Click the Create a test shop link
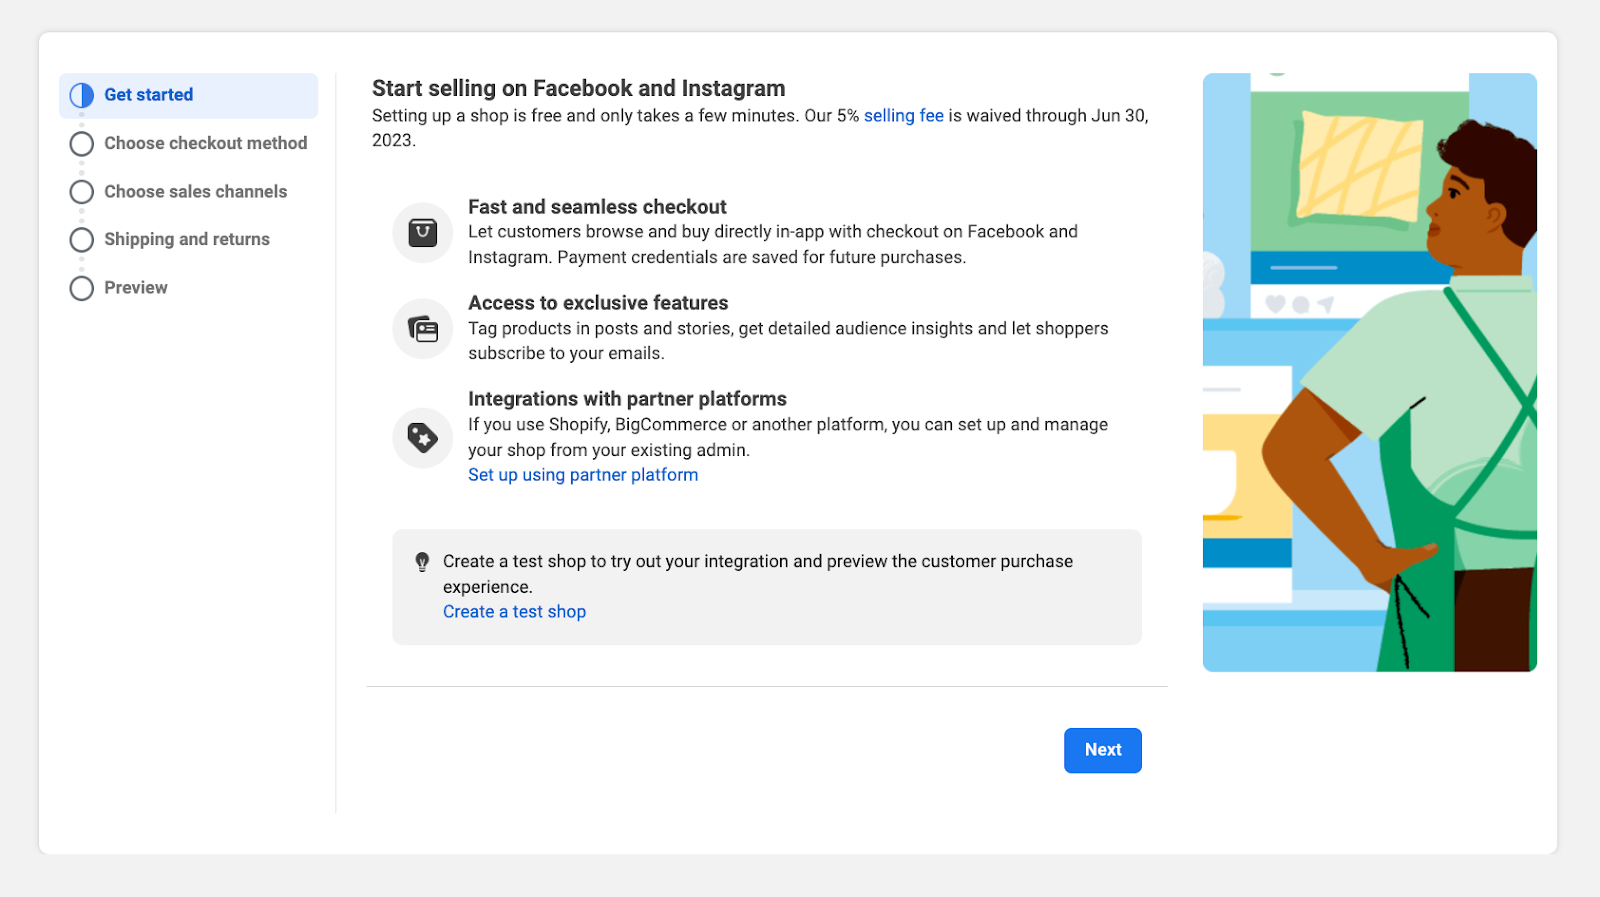The height and width of the screenshot is (897, 1600). [514, 612]
